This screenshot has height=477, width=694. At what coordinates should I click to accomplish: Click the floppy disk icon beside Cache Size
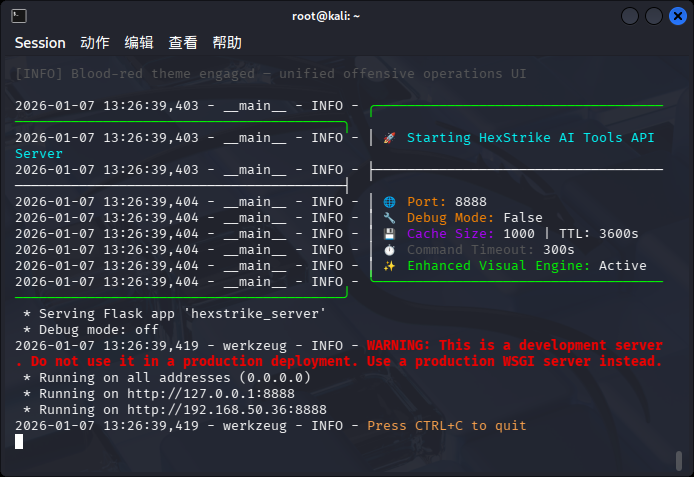click(x=389, y=234)
